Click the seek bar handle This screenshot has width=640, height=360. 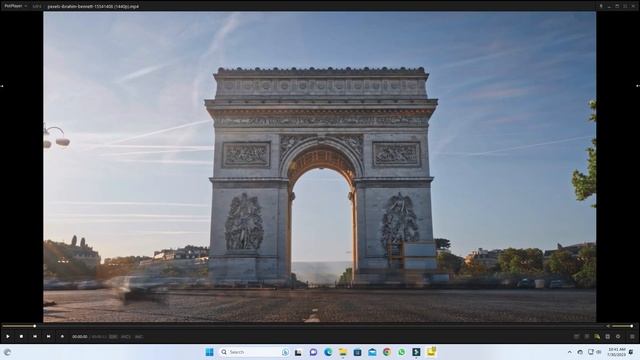click(35, 326)
